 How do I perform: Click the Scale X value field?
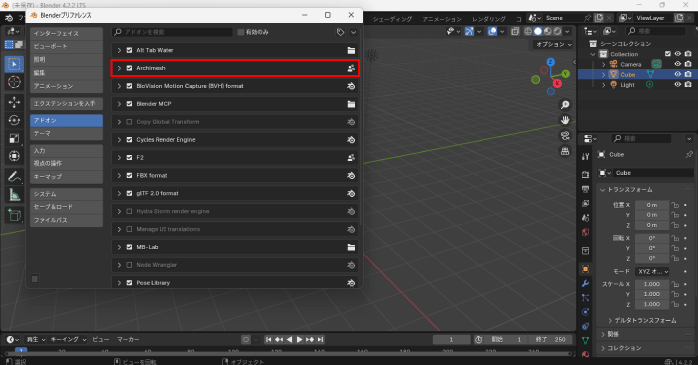pos(652,284)
